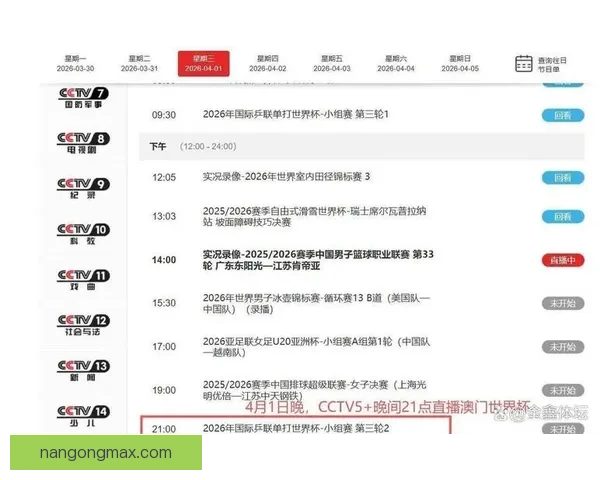
Task: Click 回看 for the 12:05 program
Action: pos(563,178)
